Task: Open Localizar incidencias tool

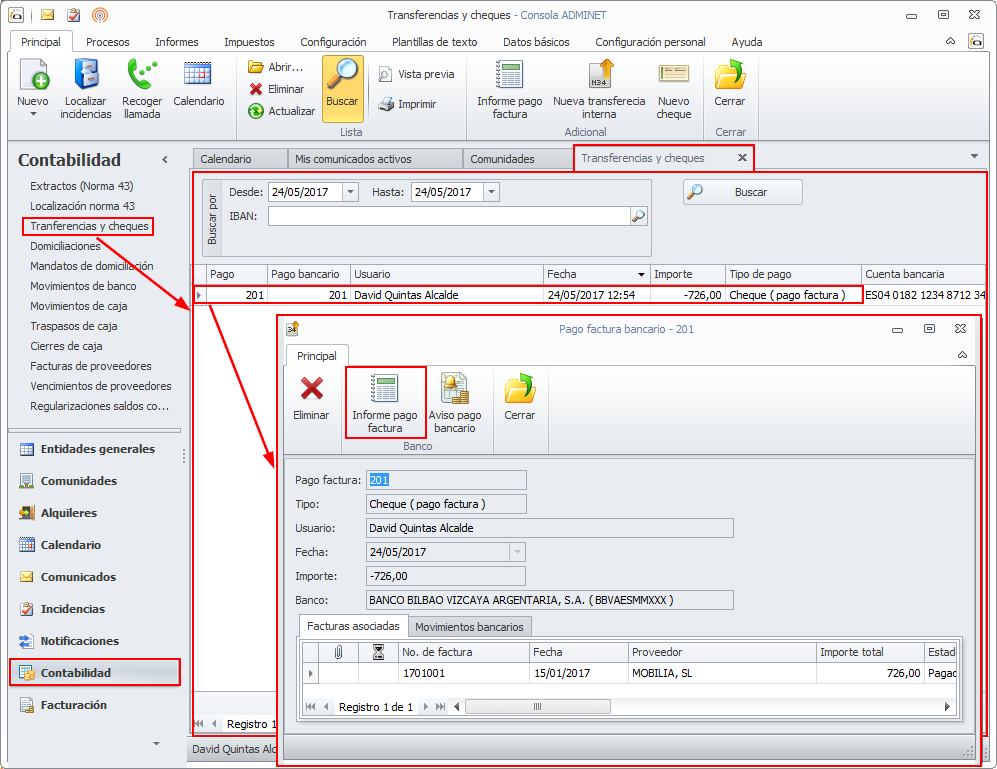Action: pos(86,88)
